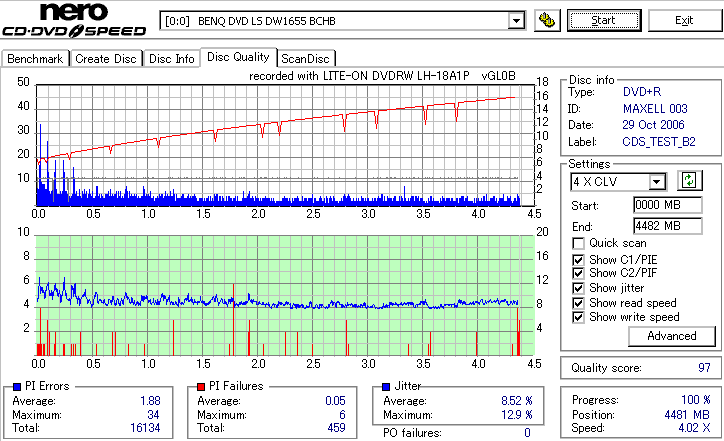Click PI Failures average 0.05
This screenshot has height=441, width=724.
(335, 401)
